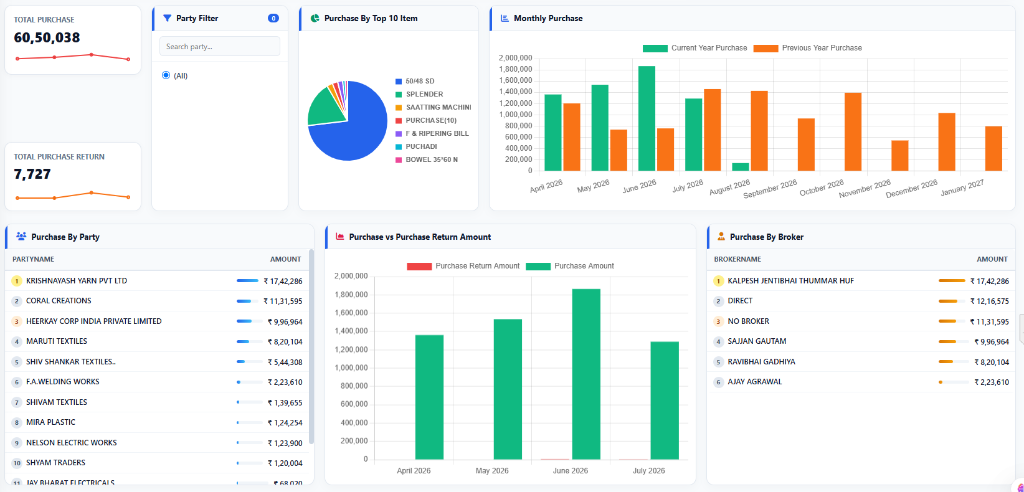Select the SAJJAN GAUTAM broker row
Screen dimensions: 1024x492
pos(861,342)
